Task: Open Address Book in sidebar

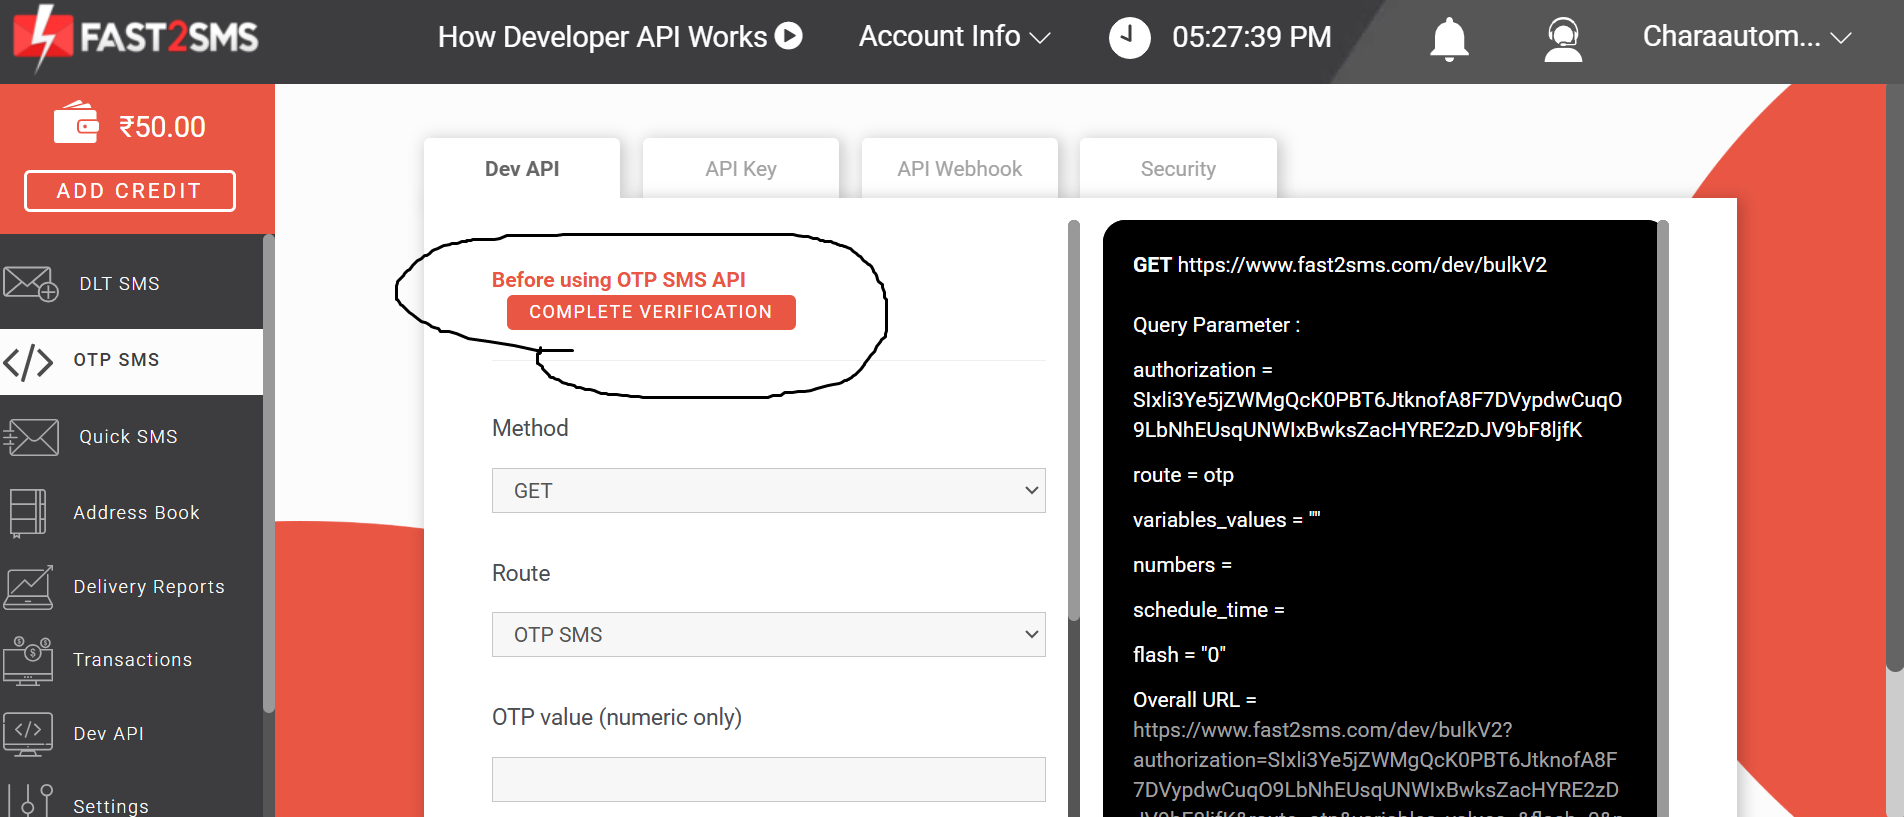Action: pos(136,513)
